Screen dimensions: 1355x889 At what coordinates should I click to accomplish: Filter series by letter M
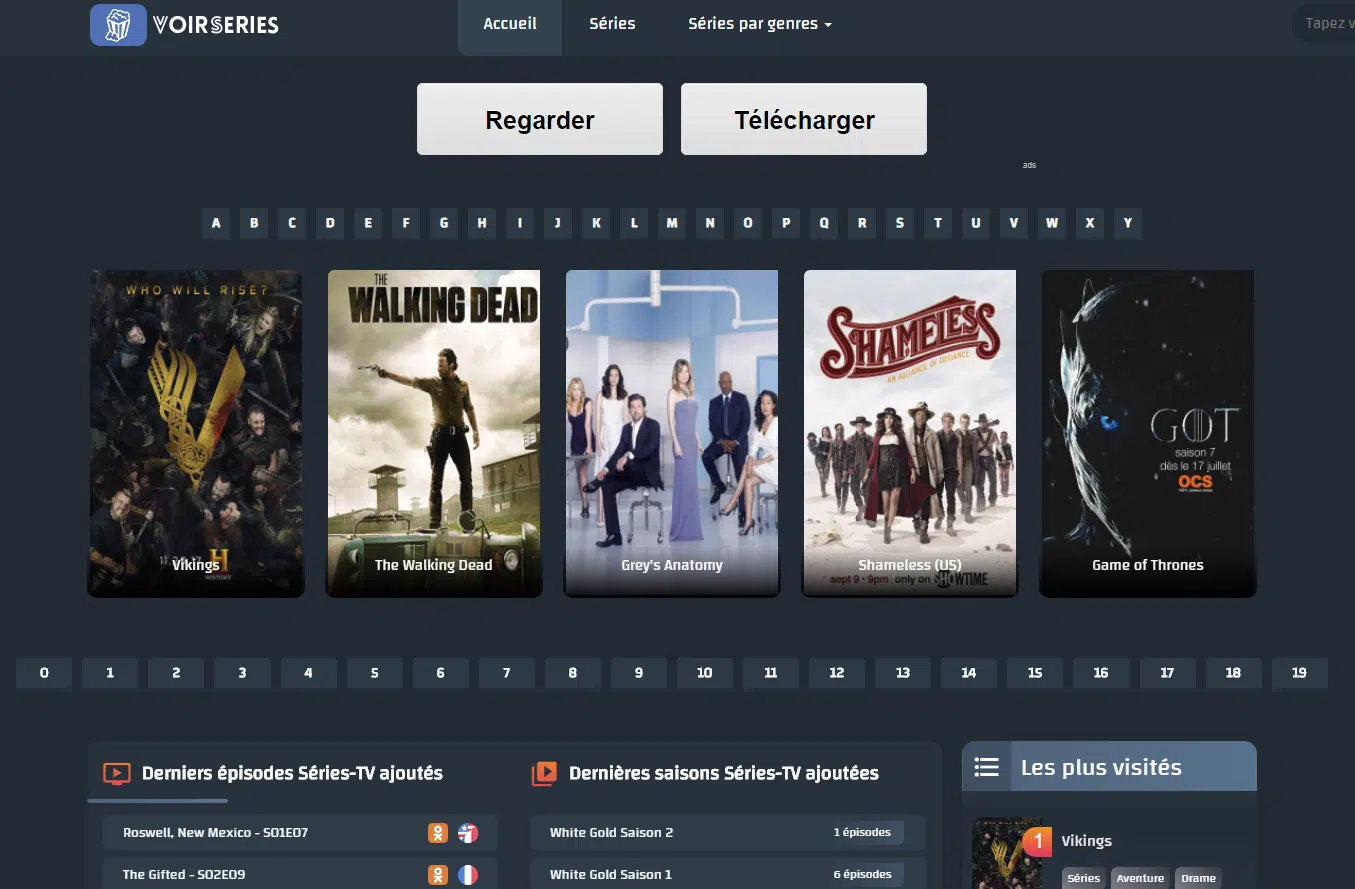pos(672,223)
